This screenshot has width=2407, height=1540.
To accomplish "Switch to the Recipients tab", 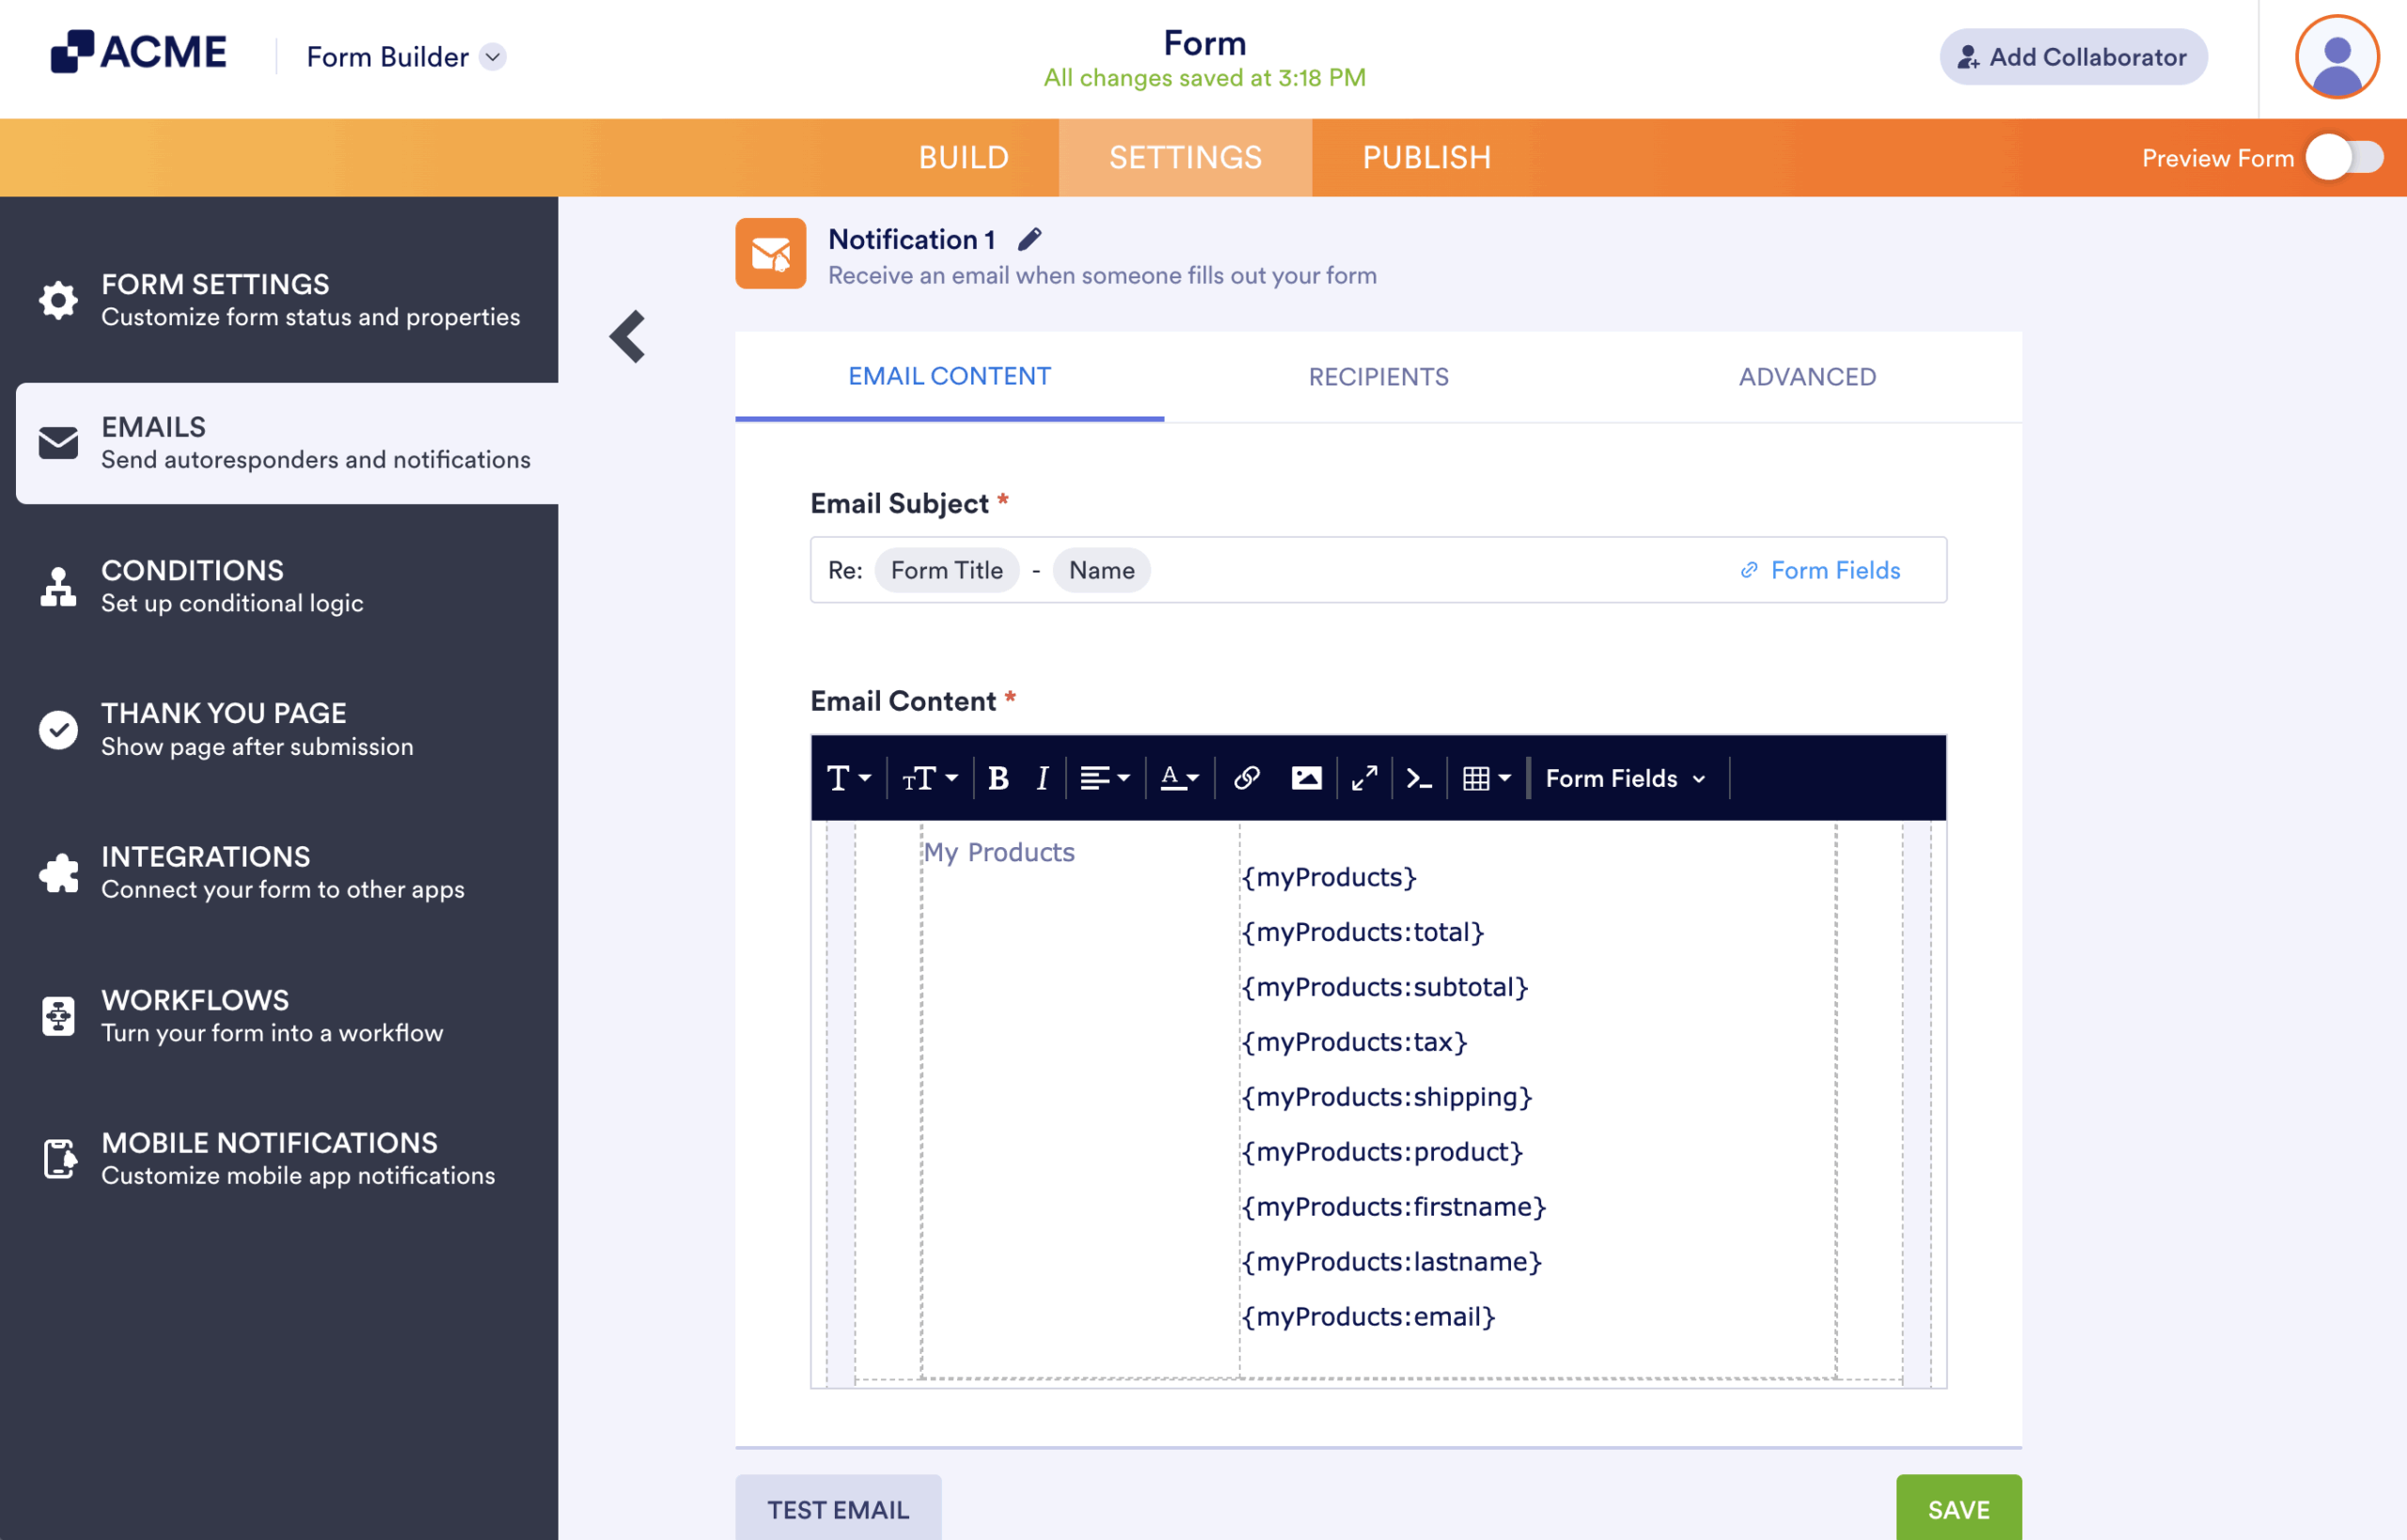I will click(x=1378, y=376).
